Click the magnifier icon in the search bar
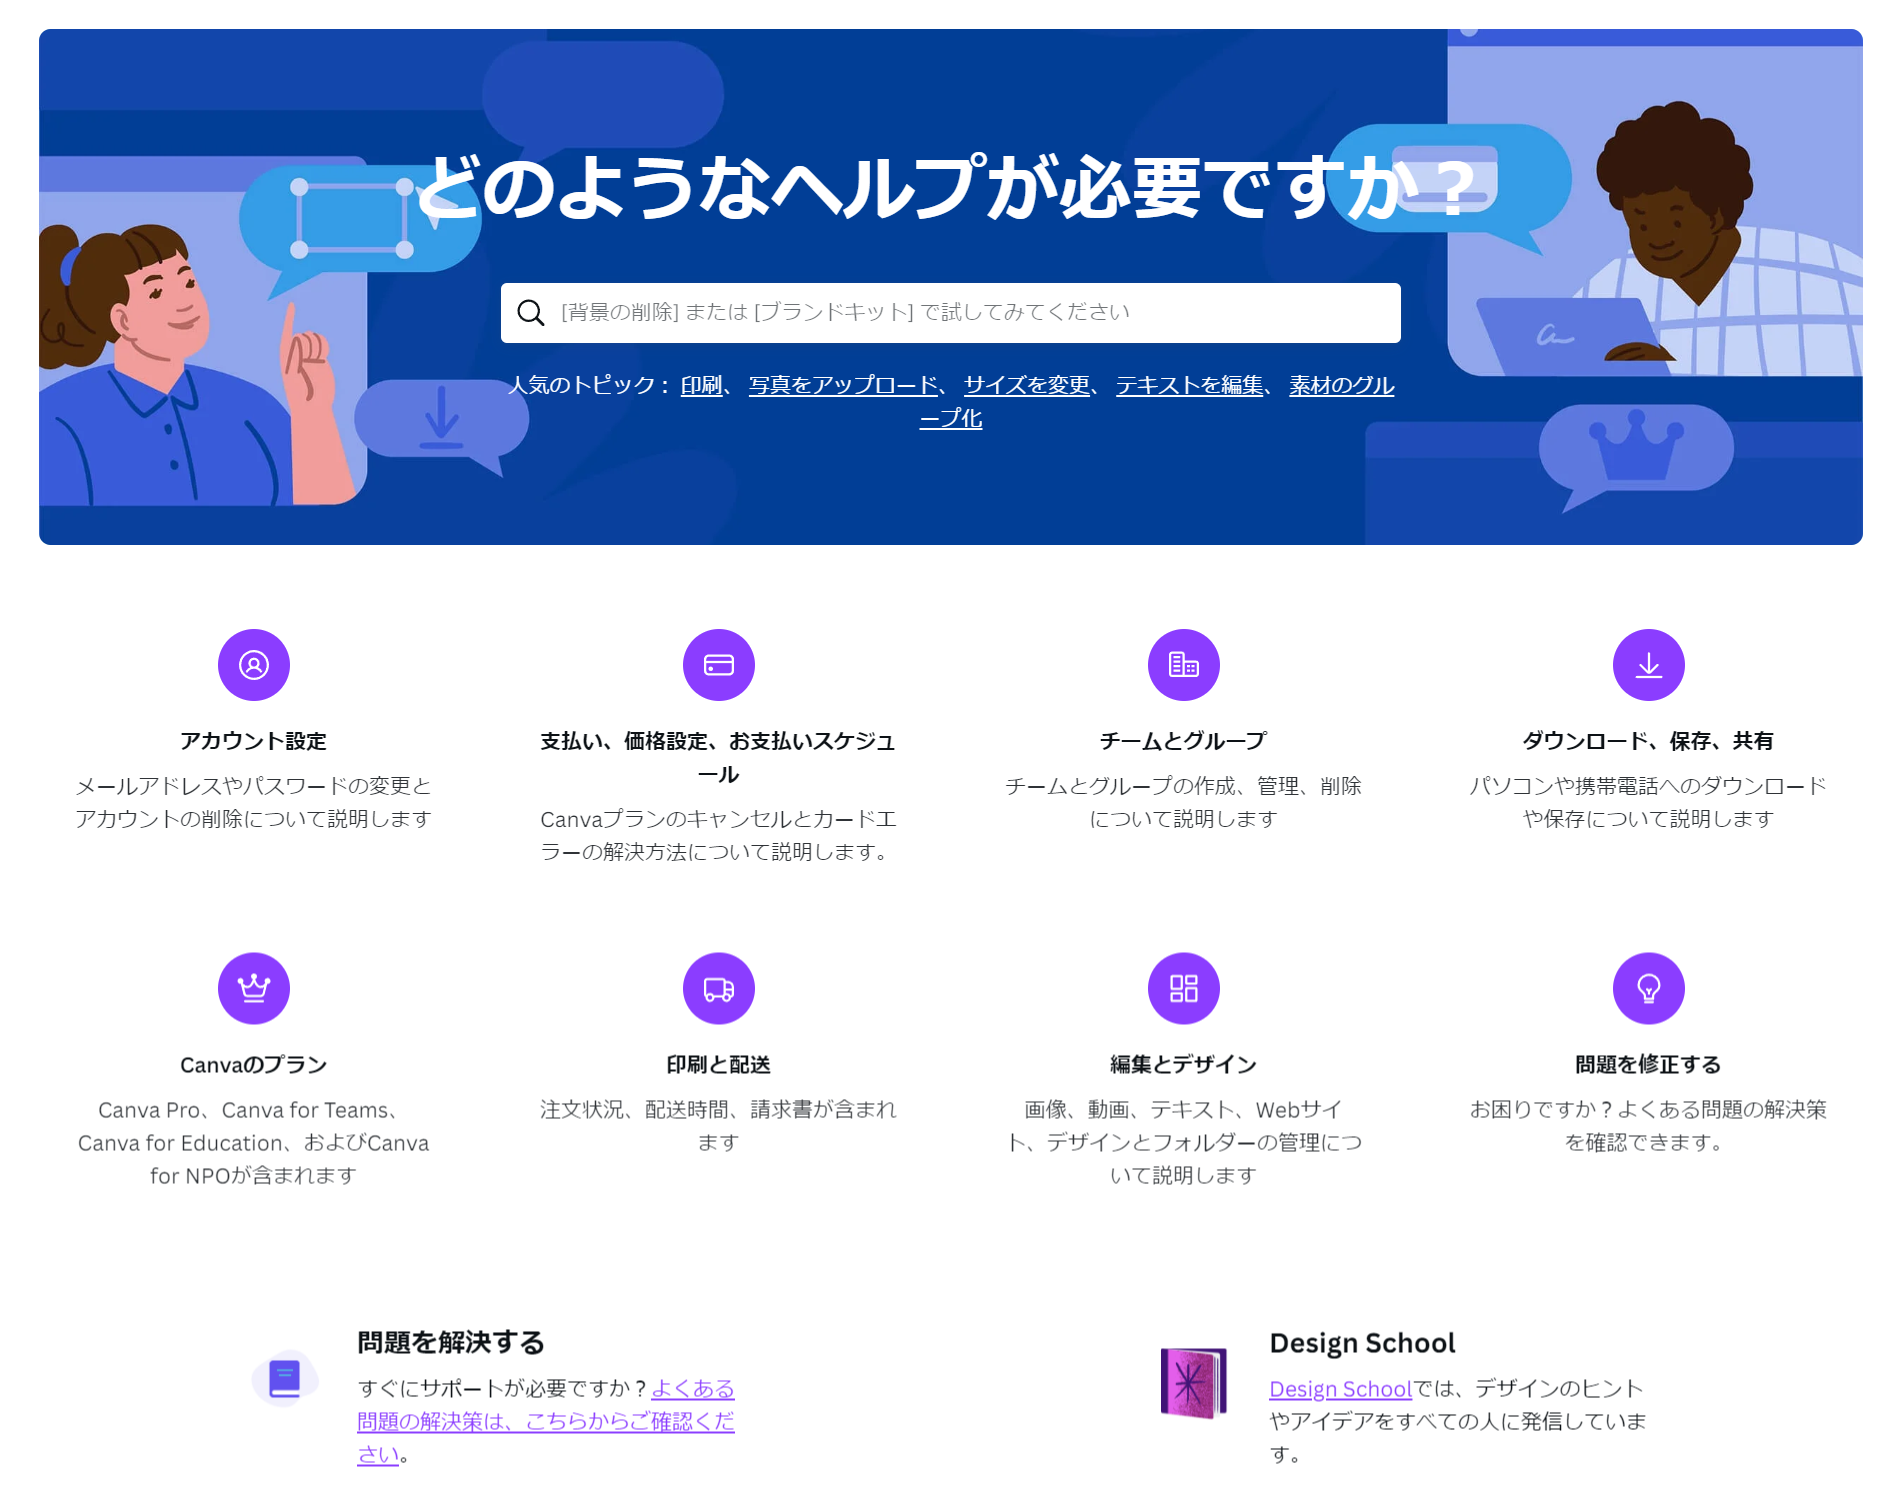Screen dimensions: 1879x1500 tap(531, 313)
